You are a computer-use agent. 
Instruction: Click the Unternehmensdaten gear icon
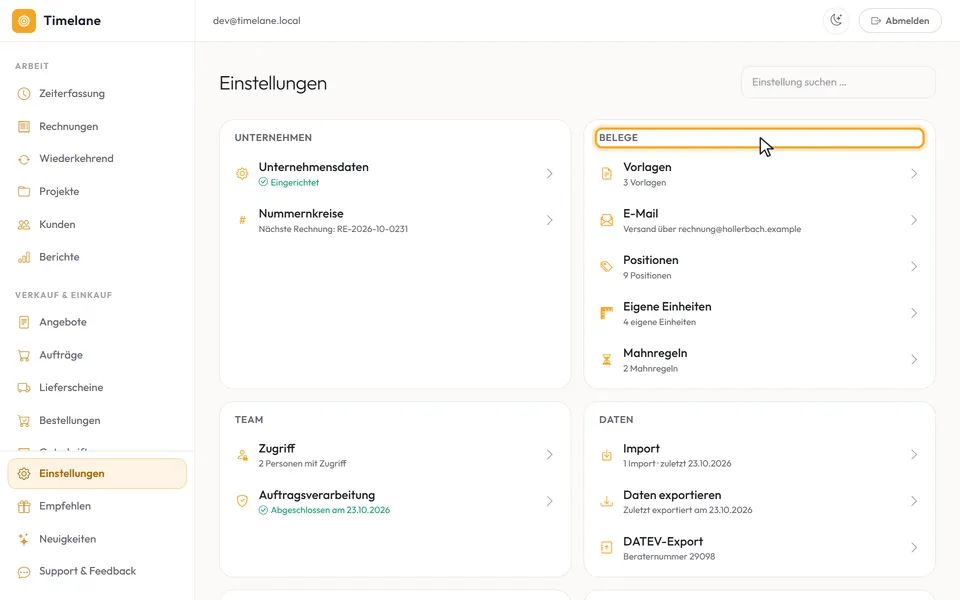[242, 174]
